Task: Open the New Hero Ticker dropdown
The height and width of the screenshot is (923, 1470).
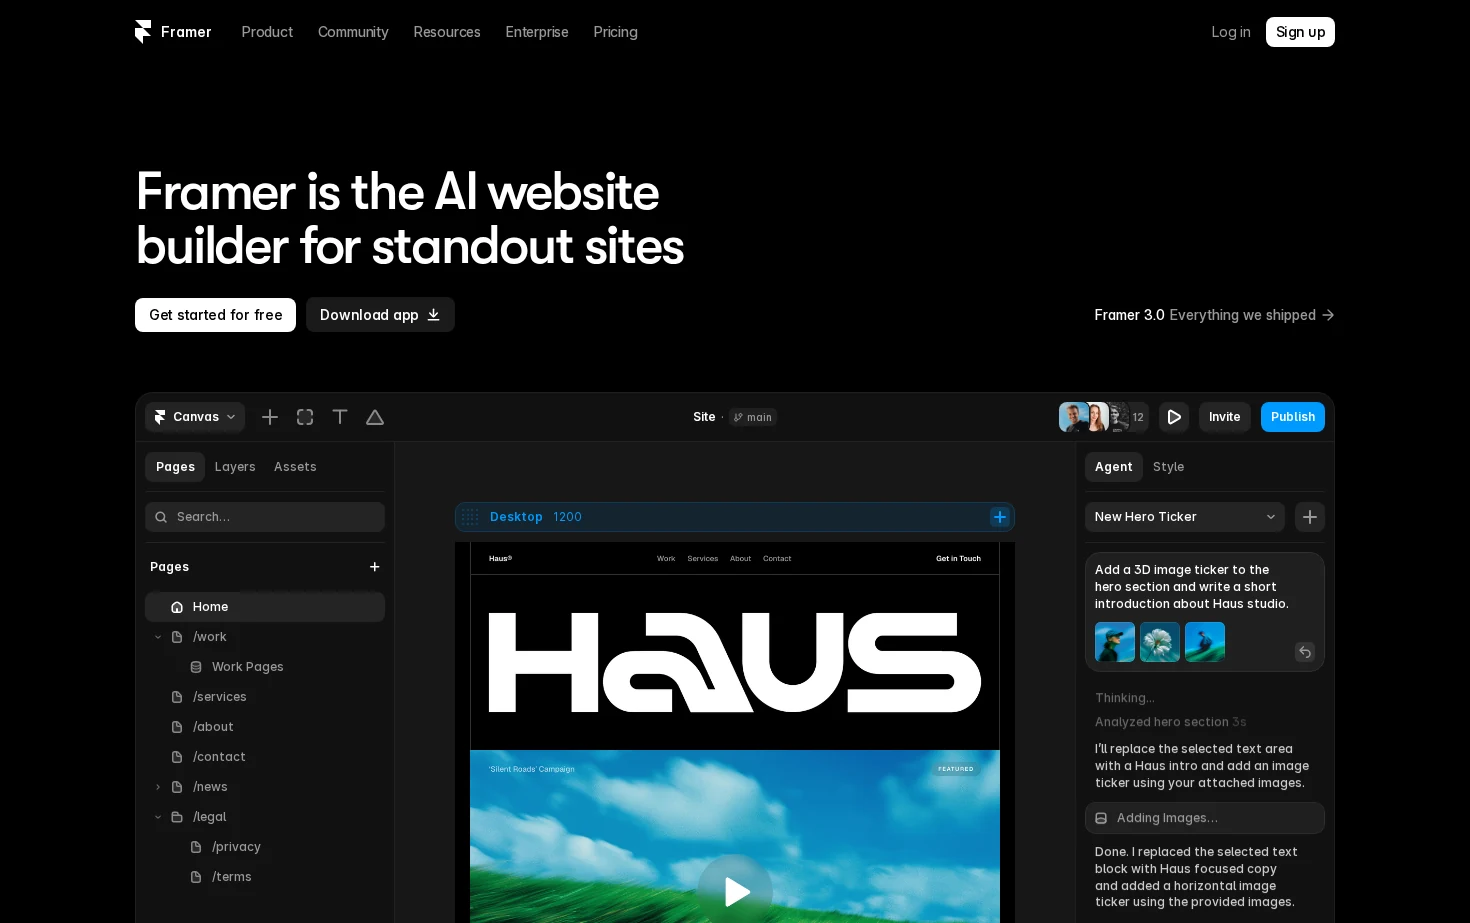Action: pyautogui.click(x=1185, y=517)
